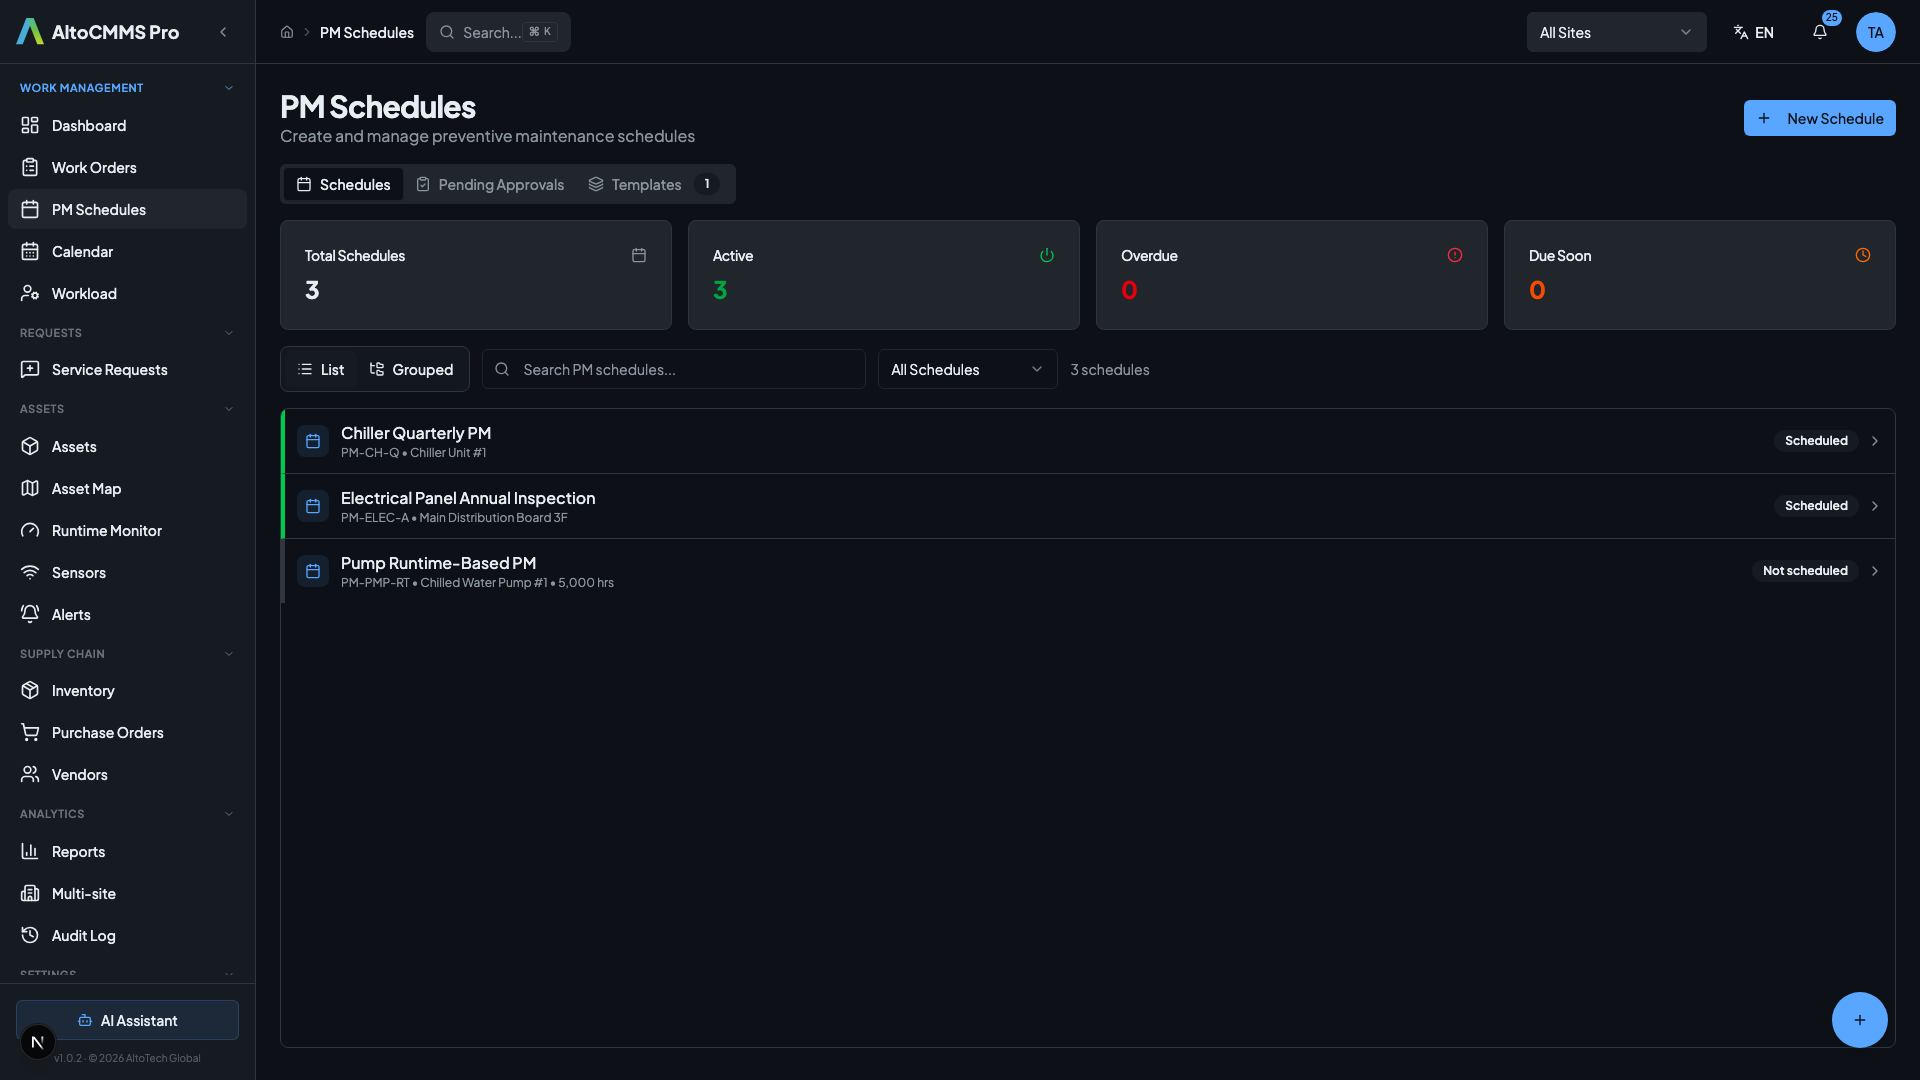The width and height of the screenshot is (1920, 1080).
Task: Click the home breadcrumb icon
Action: pos(287,32)
